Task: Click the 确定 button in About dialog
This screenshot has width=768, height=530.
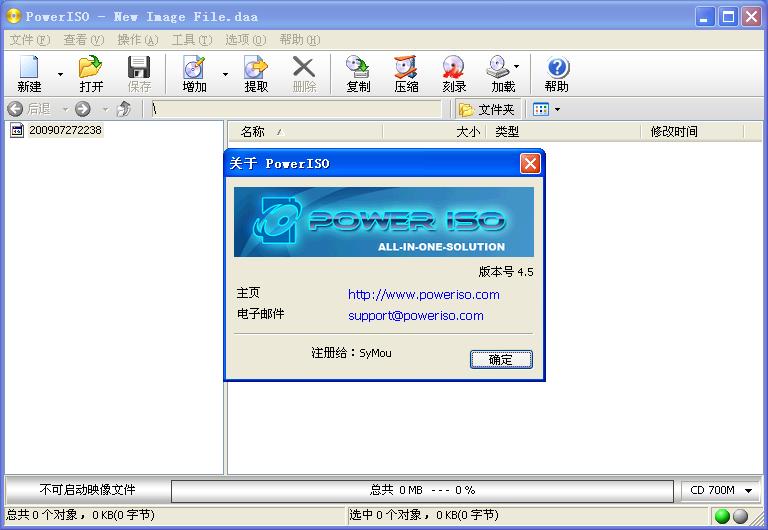Action: coord(501,360)
